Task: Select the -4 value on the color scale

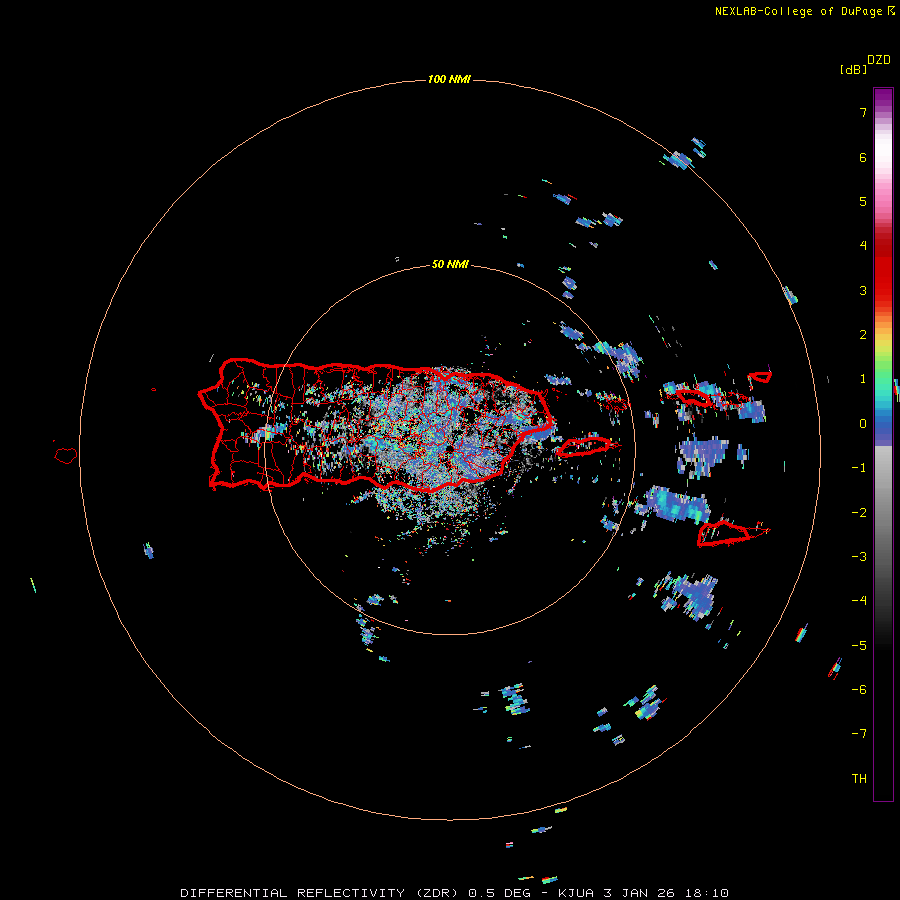Action: (x=859, y=601)
